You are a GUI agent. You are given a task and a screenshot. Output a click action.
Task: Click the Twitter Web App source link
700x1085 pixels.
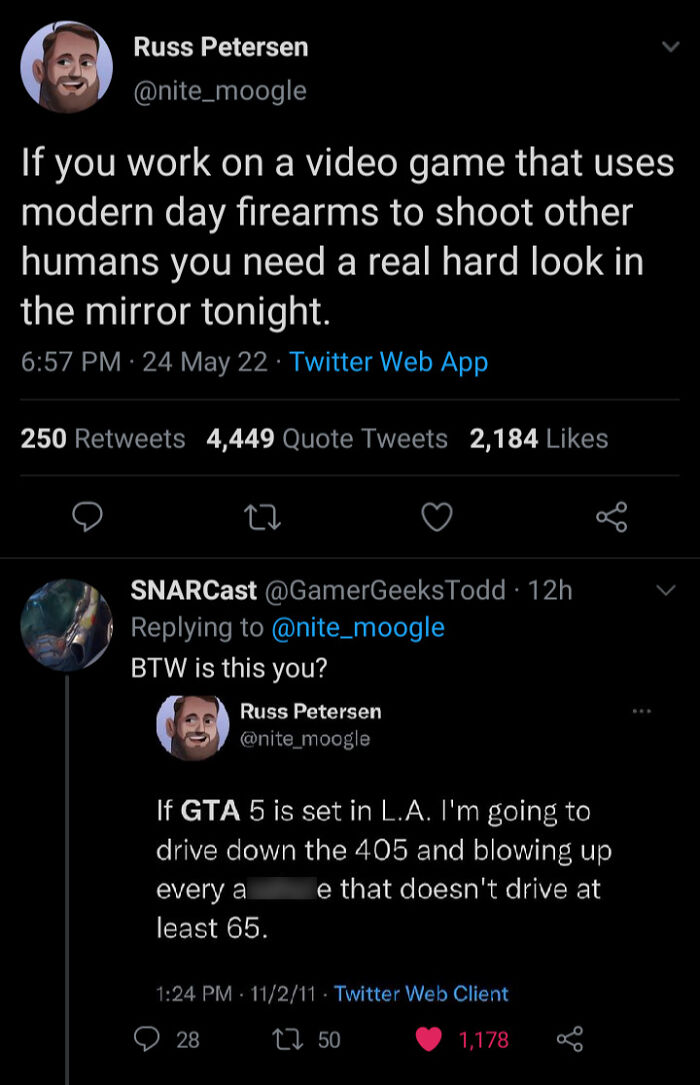tap(388, 361)
